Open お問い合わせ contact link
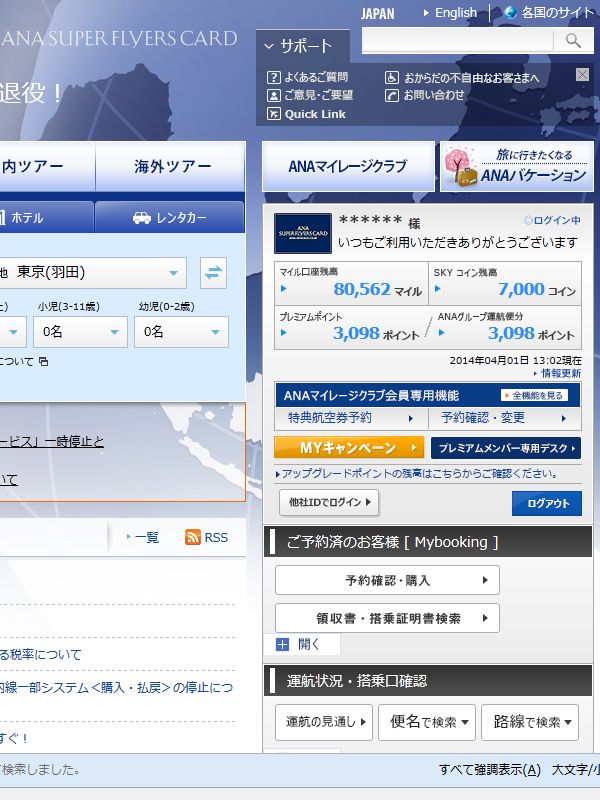 424,95
